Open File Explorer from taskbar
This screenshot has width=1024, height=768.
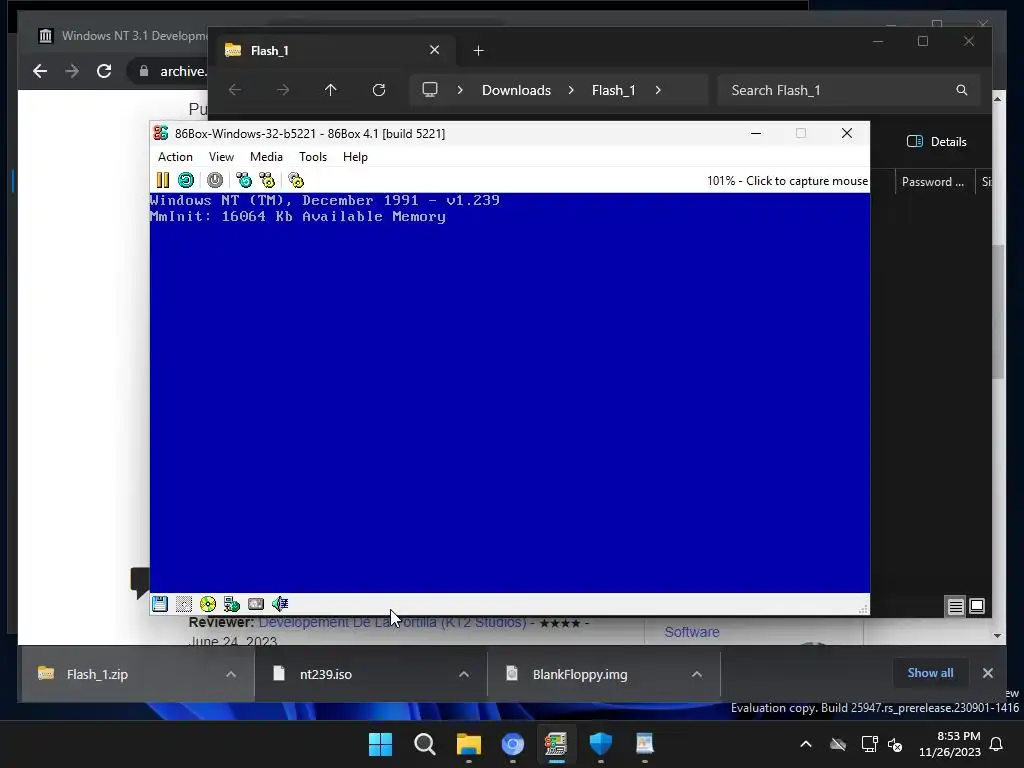coord(469,744)
